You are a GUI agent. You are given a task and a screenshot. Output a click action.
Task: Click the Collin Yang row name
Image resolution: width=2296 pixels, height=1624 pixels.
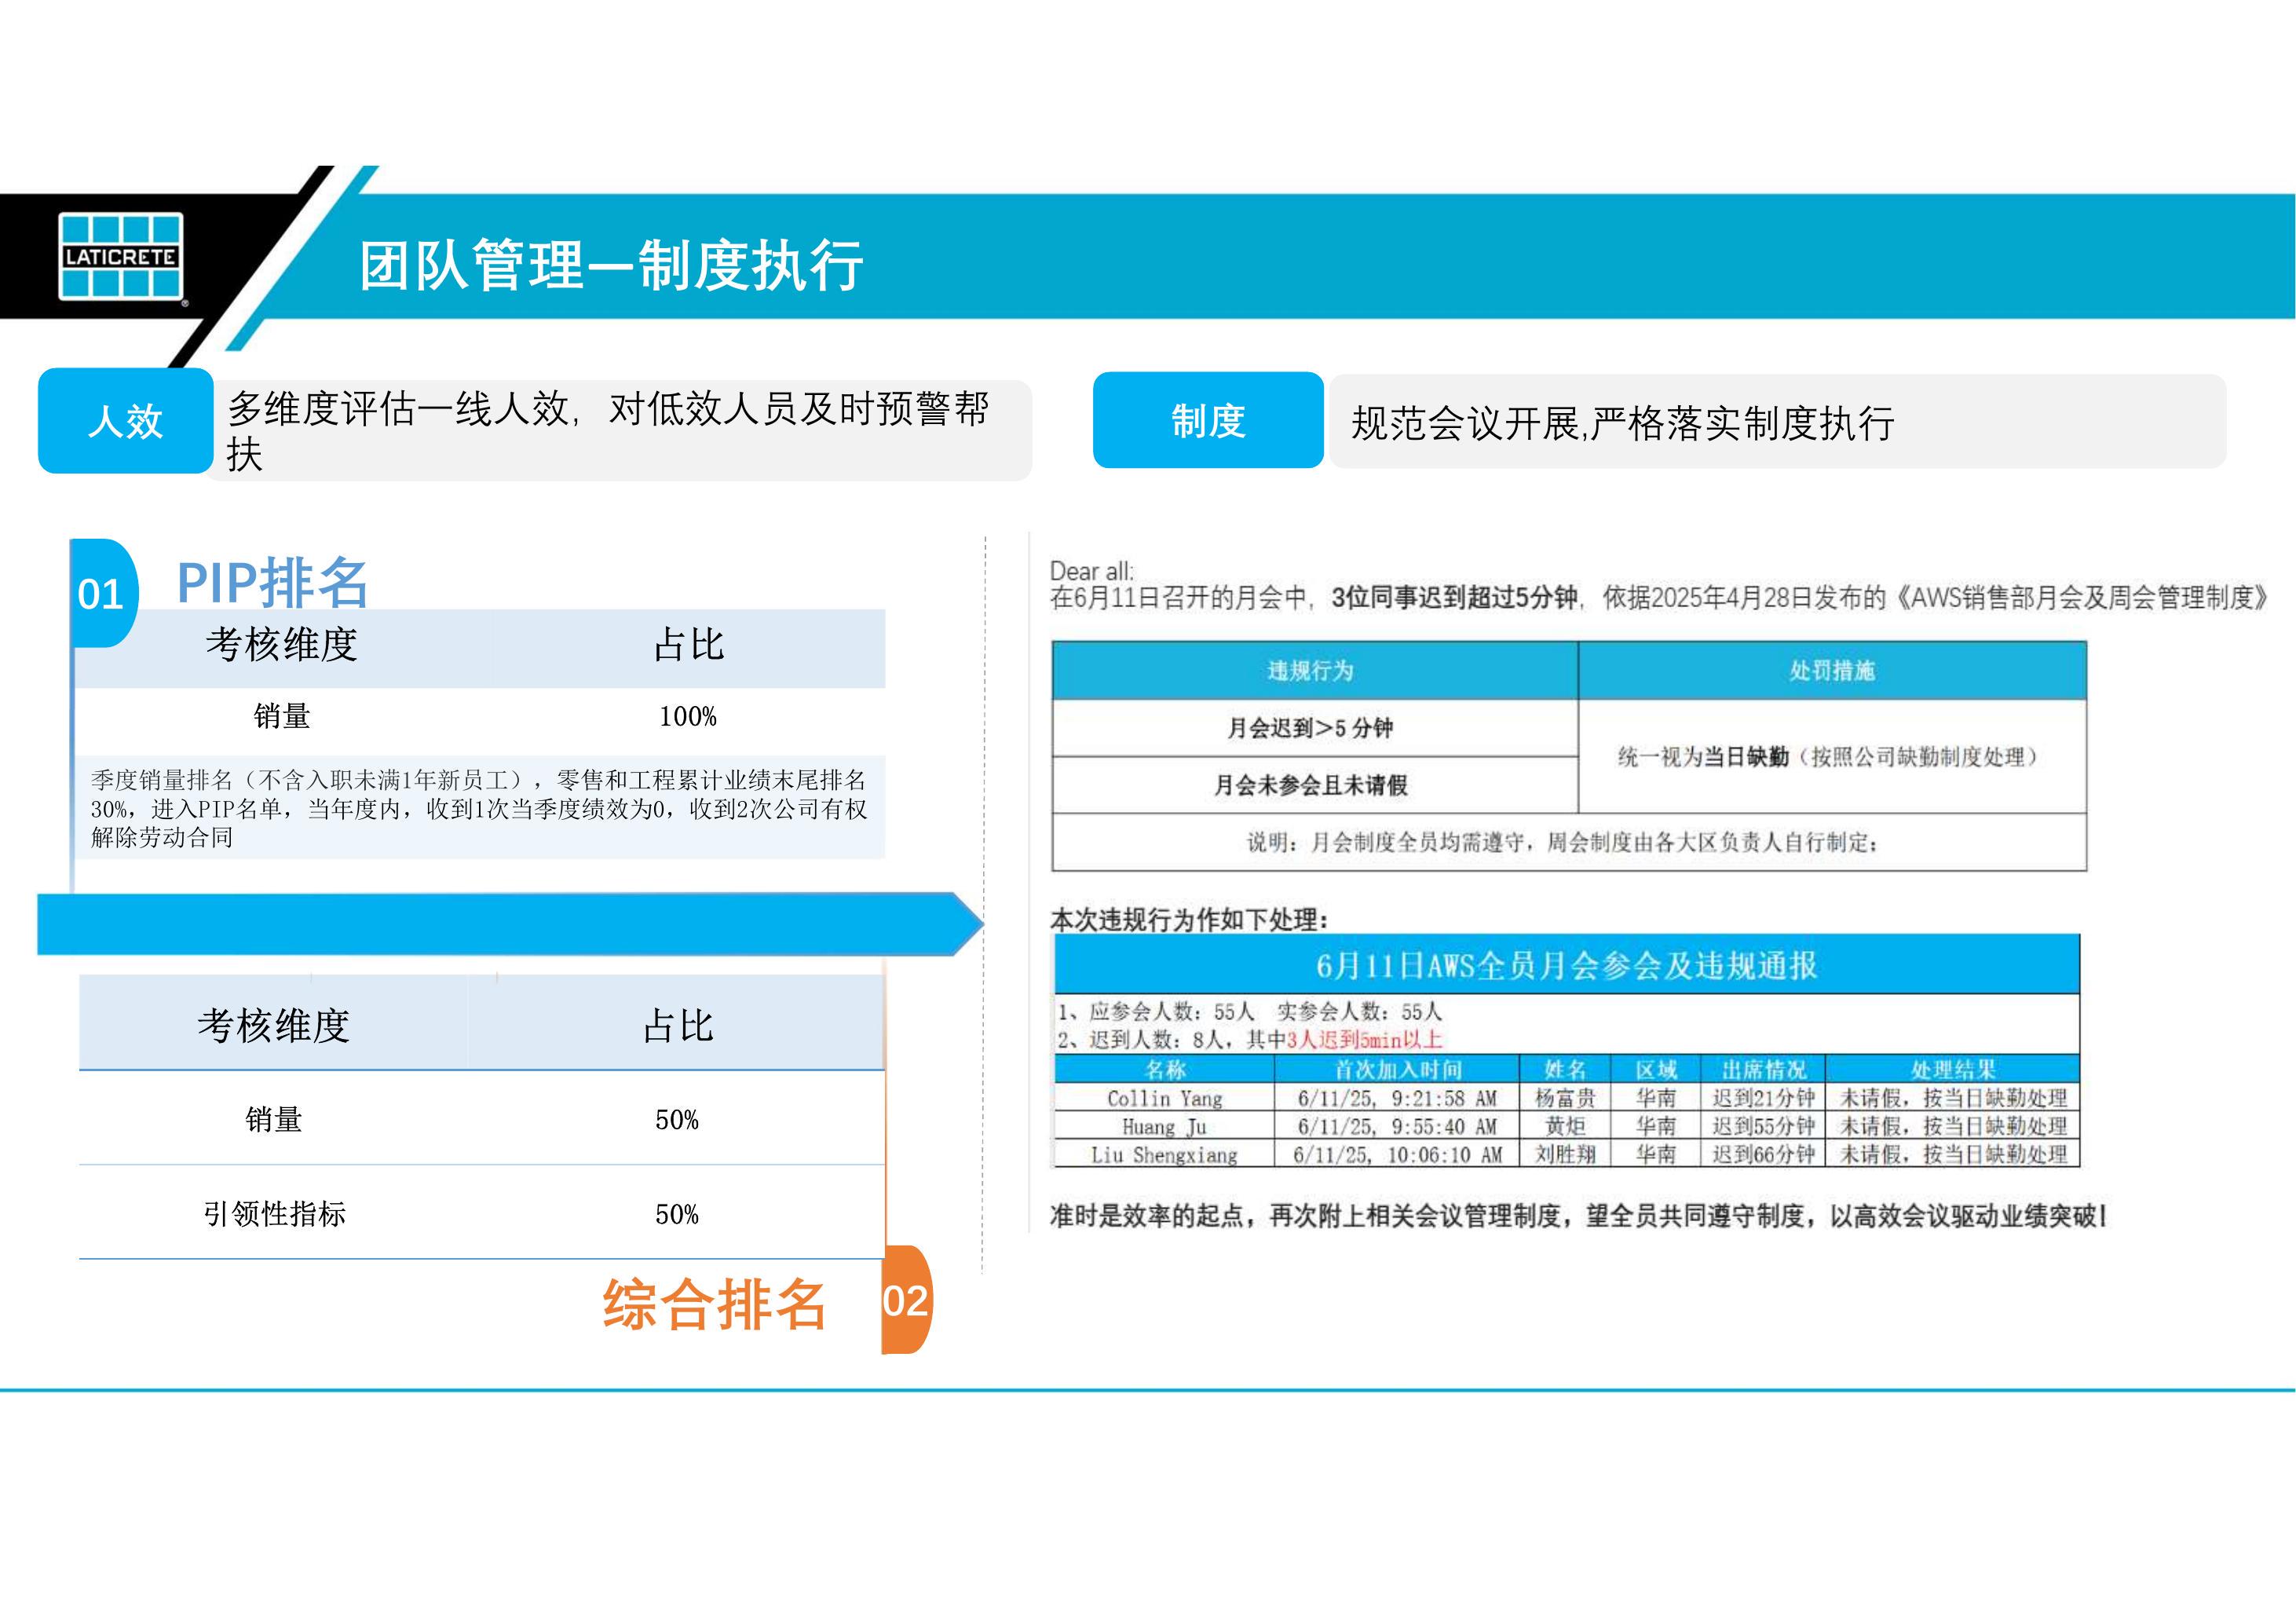1164,1098
